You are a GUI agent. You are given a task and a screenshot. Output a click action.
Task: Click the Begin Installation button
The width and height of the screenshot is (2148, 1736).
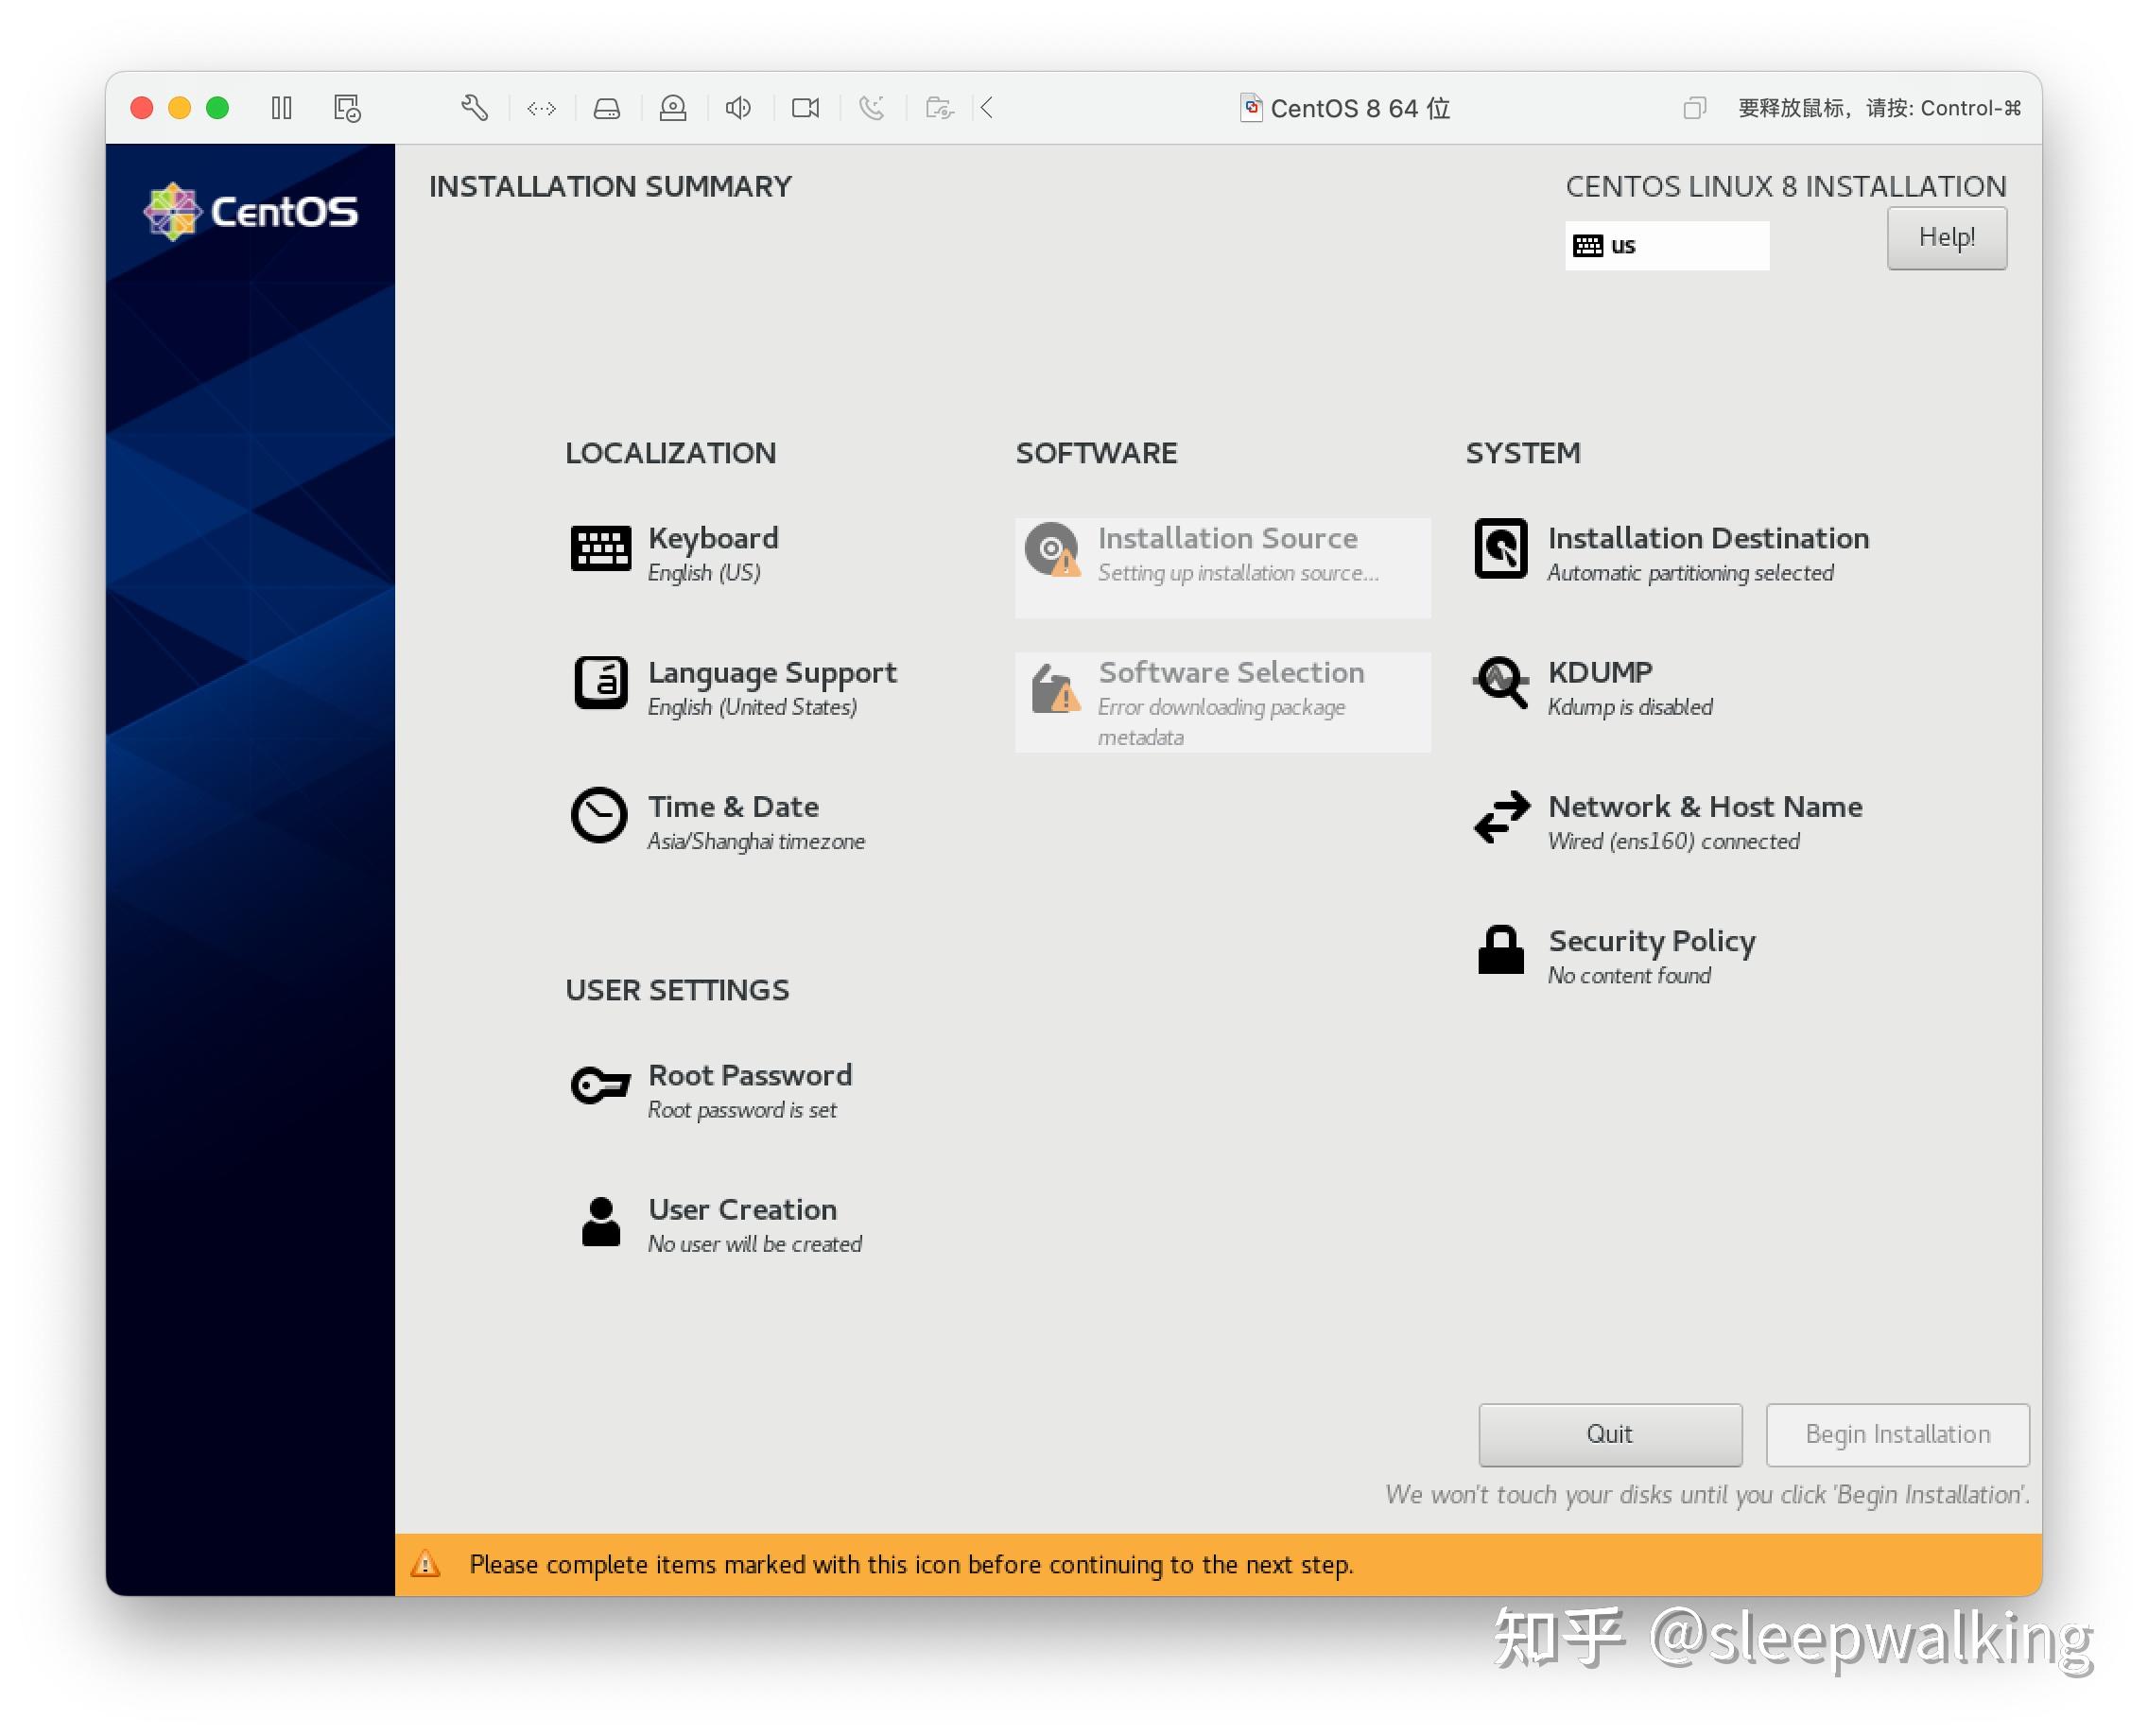(x=1897, y=1434)
